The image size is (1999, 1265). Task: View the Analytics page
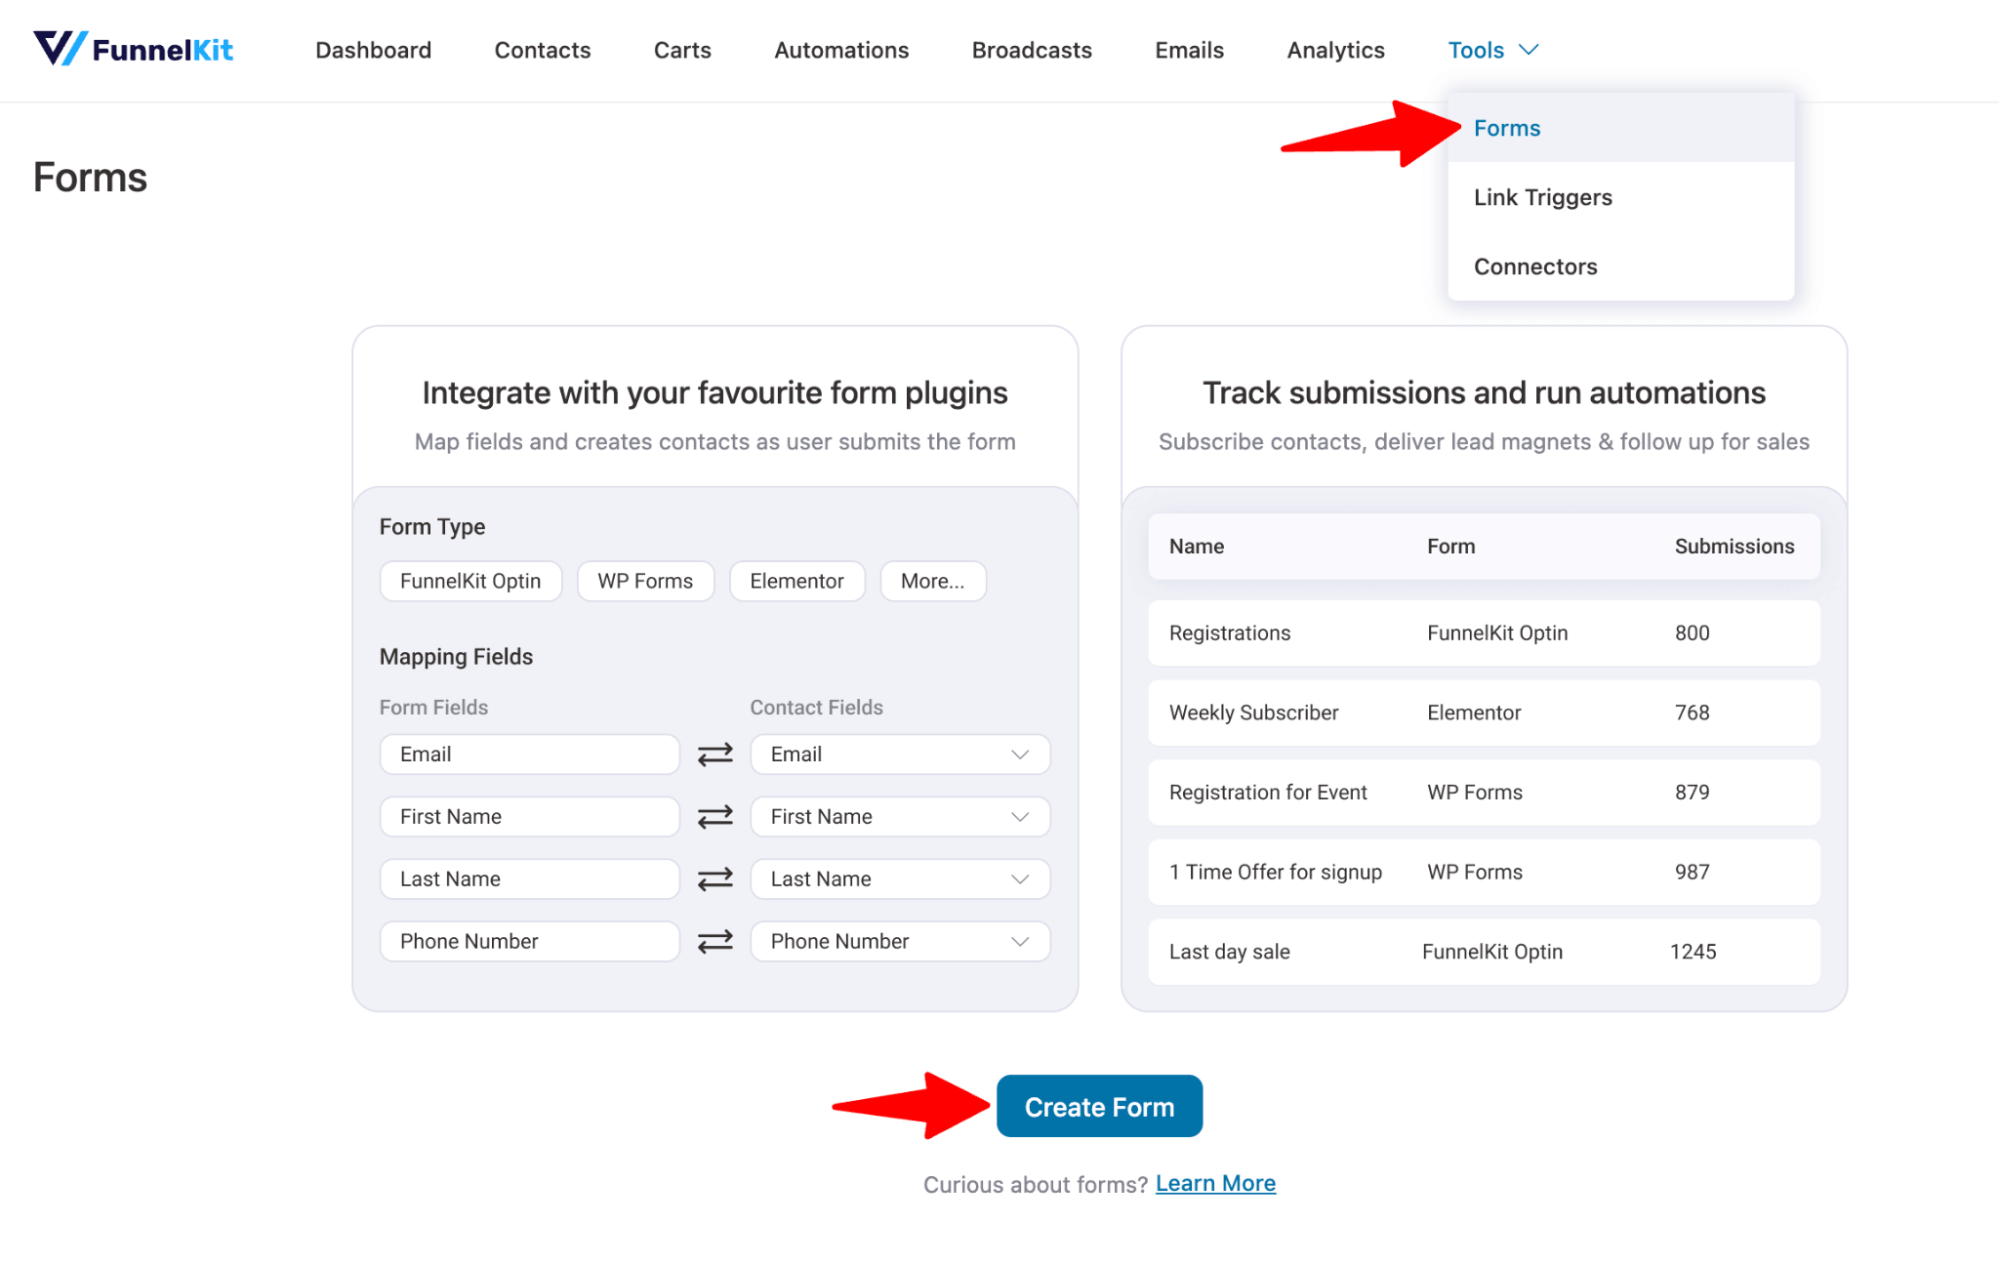click(x=1335, y=50)
